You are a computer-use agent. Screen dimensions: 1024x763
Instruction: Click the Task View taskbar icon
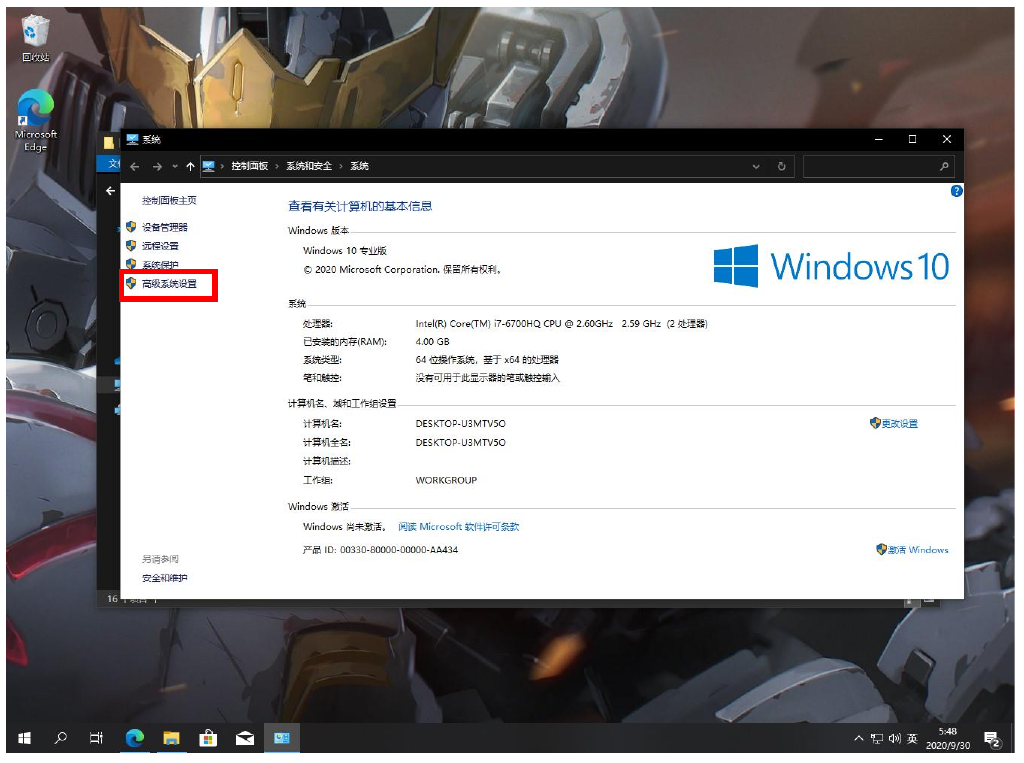[97, 738]
